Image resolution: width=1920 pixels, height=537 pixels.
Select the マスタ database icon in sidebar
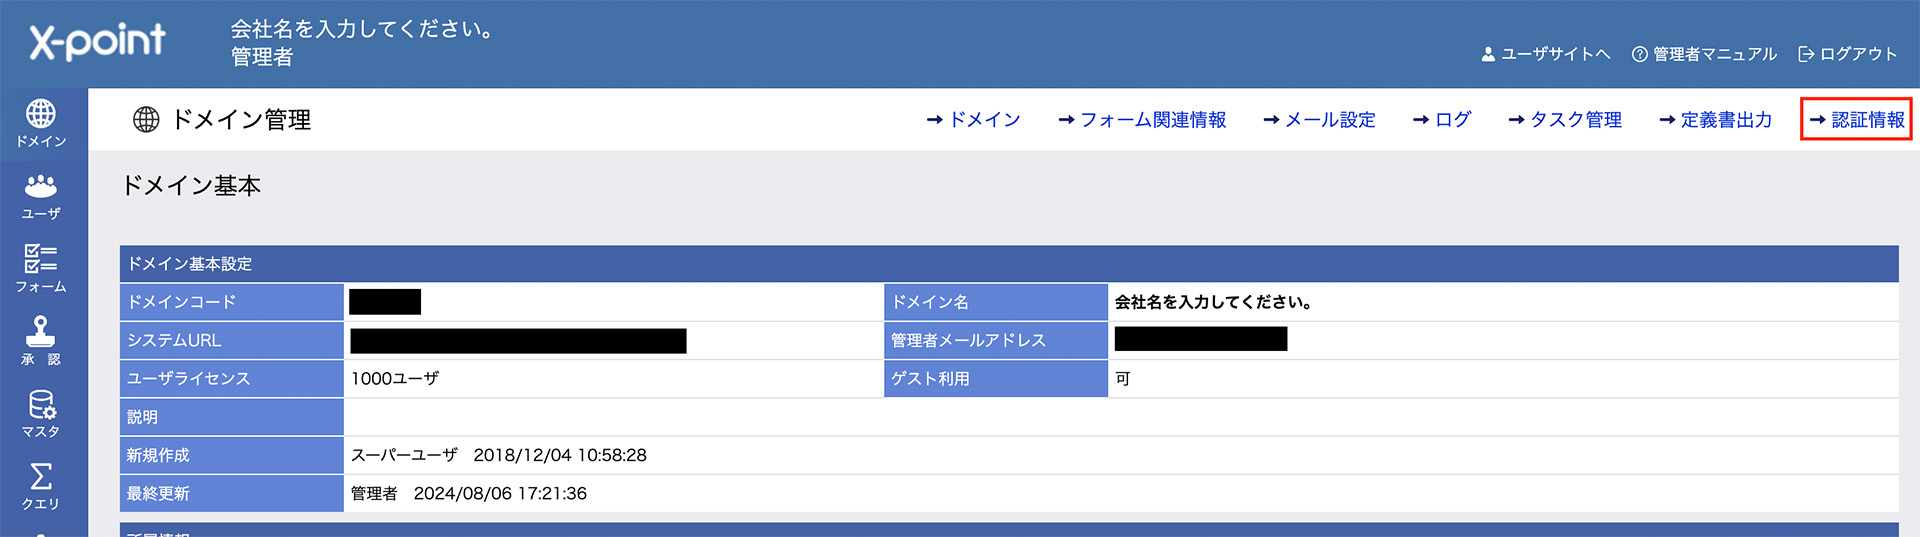(x=41, y=413)
